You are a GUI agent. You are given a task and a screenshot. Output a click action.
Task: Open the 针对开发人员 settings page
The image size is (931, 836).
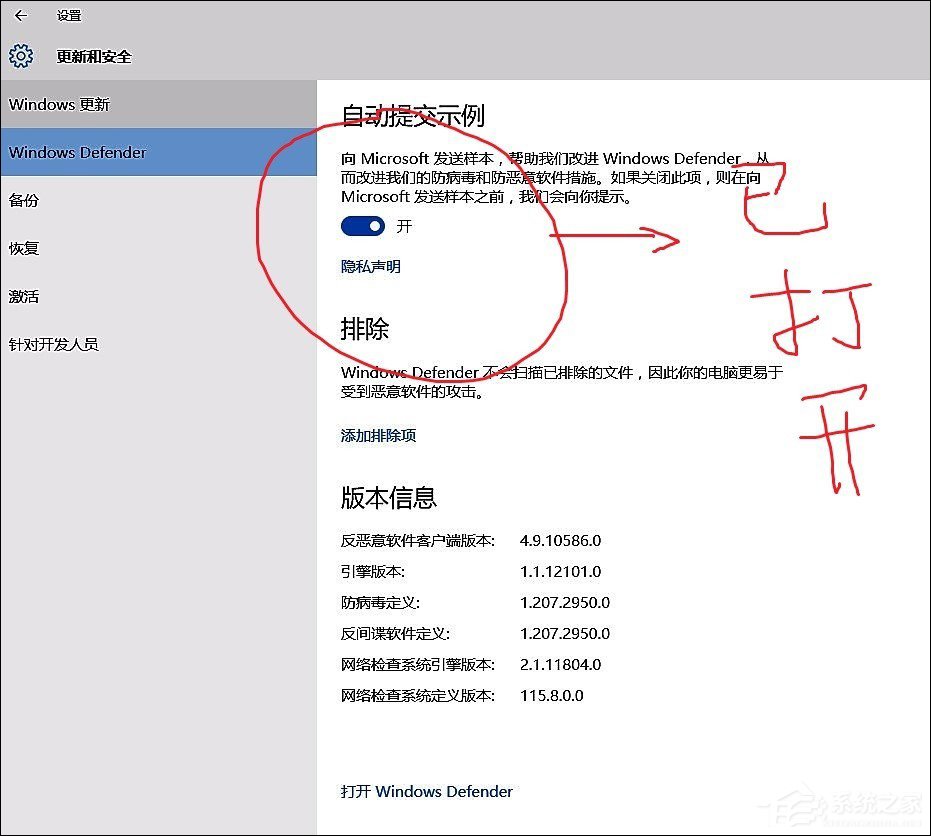coord(47,344)
